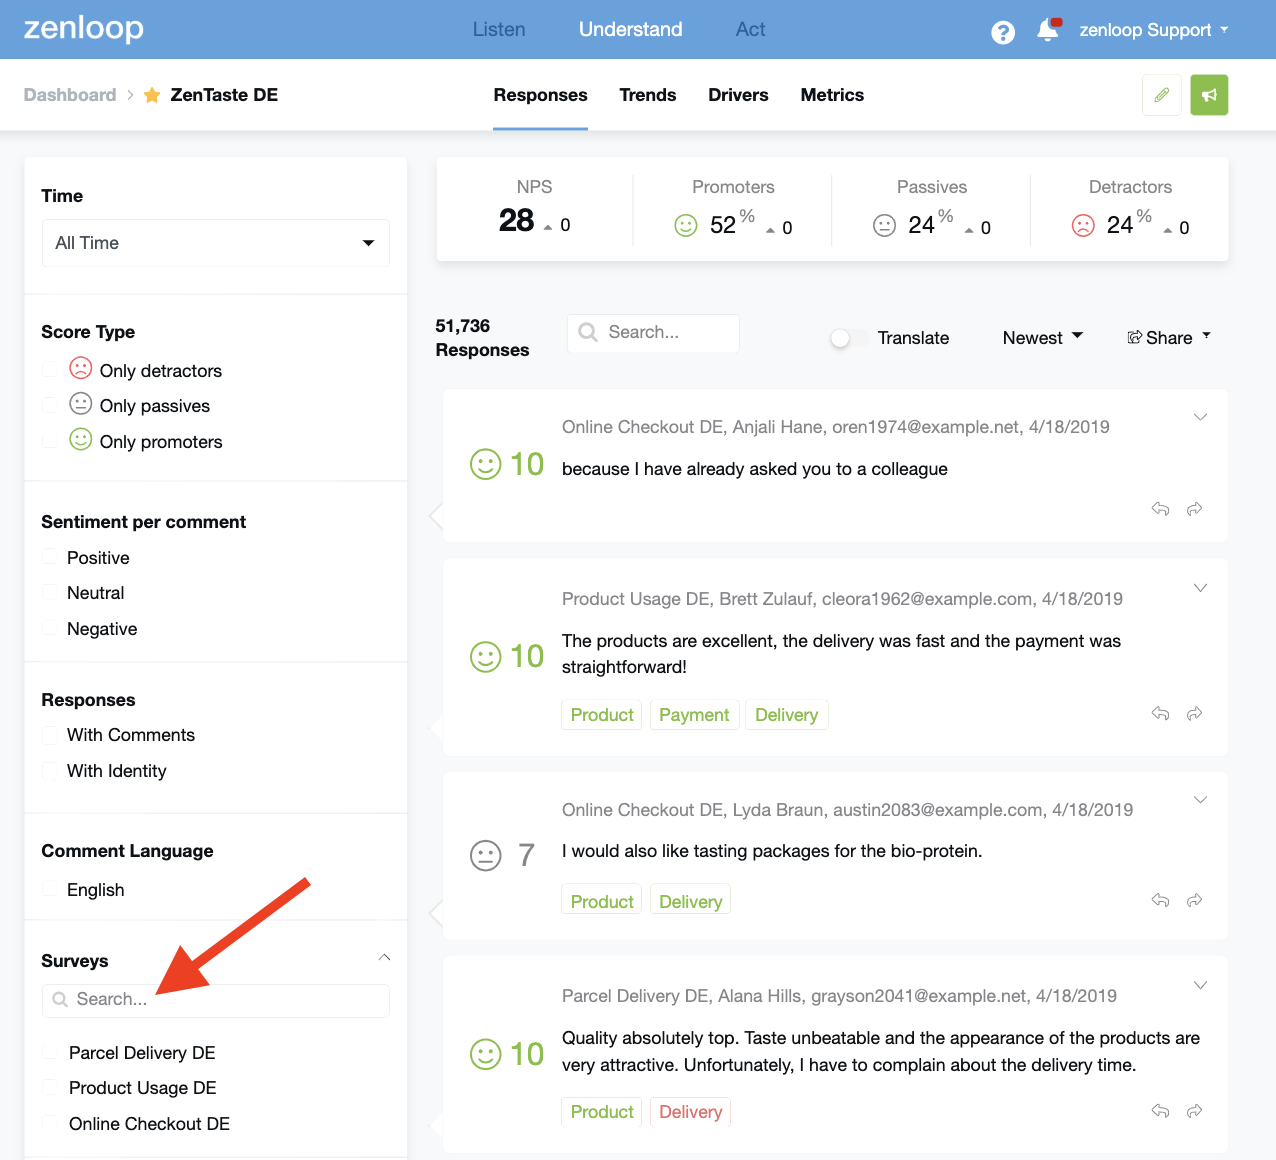Open the help question mark icon
Viewport: 1276px width, 1160px height.
(x=1002, y=32)
